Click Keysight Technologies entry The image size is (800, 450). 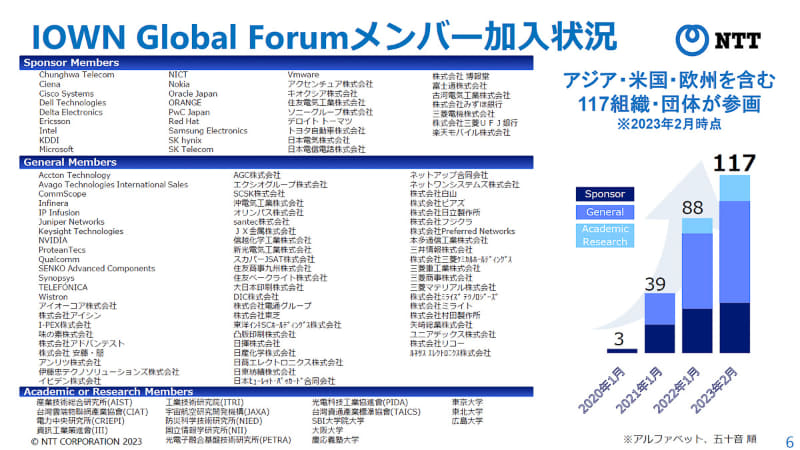click(x=81, y=231)
